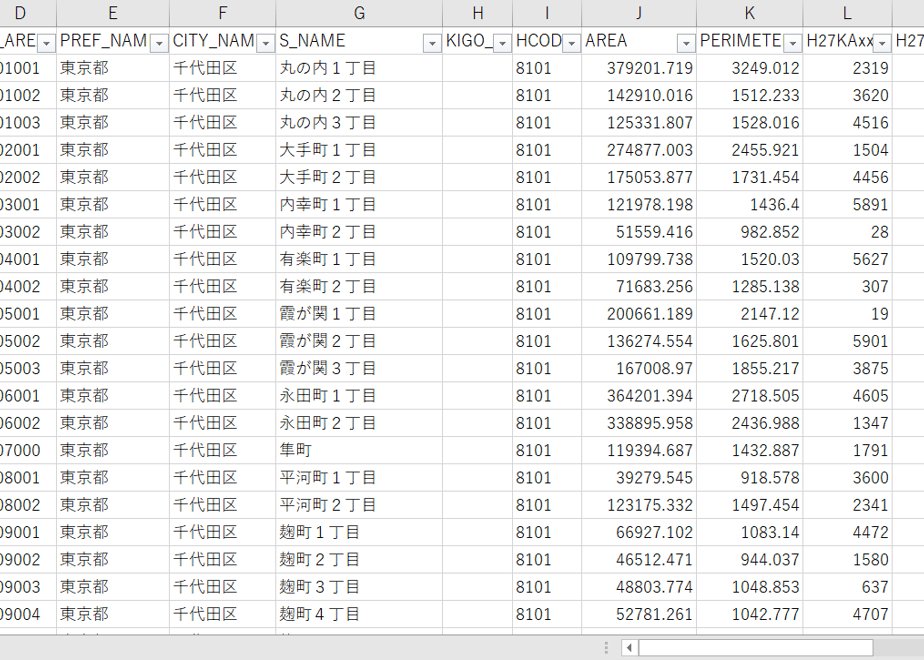Select cell 霞が関３丁目

pyautogui.click(x=359, y=368)
